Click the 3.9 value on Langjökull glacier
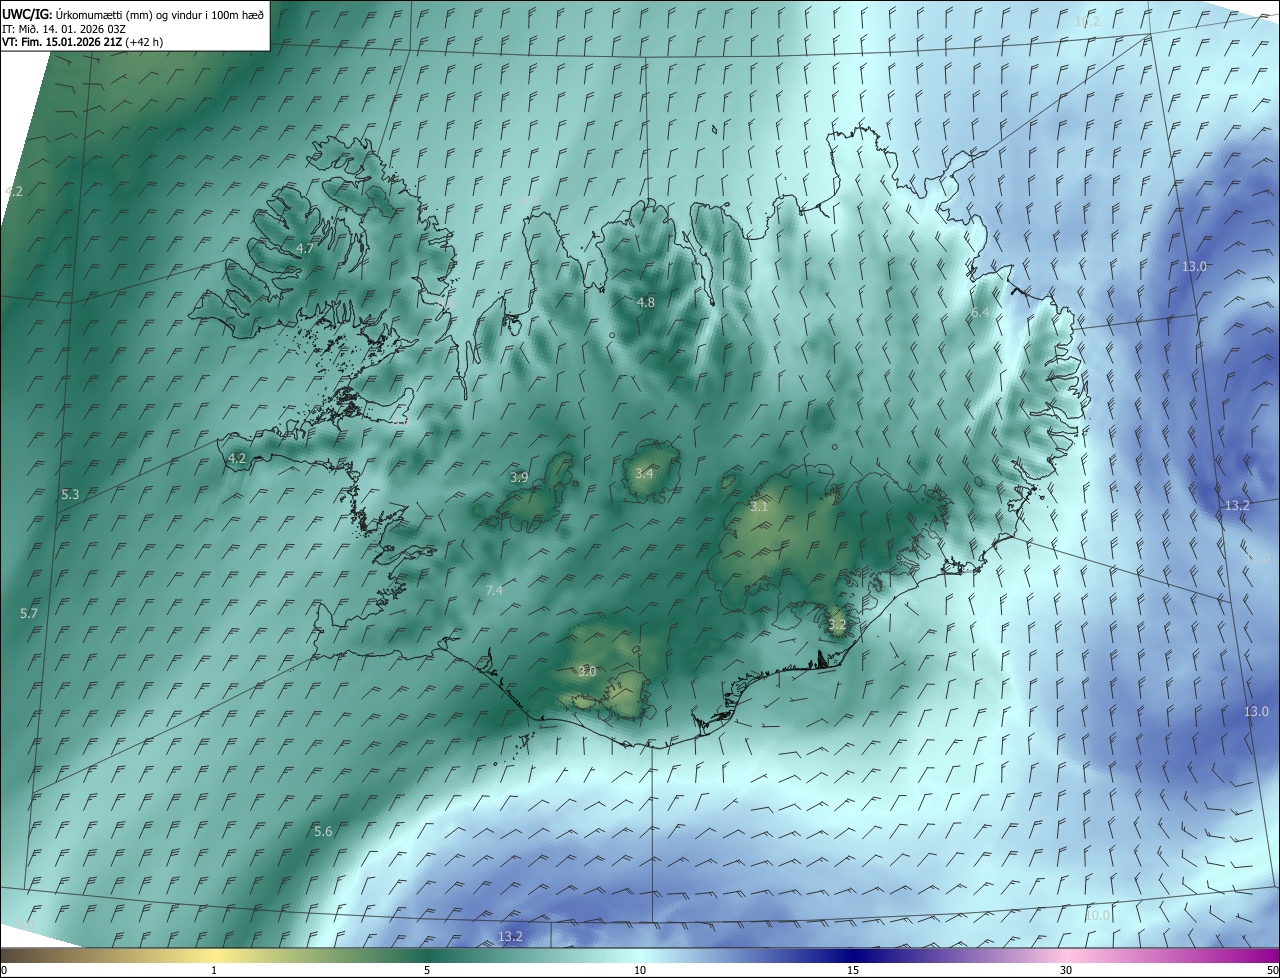 point(519,477)
